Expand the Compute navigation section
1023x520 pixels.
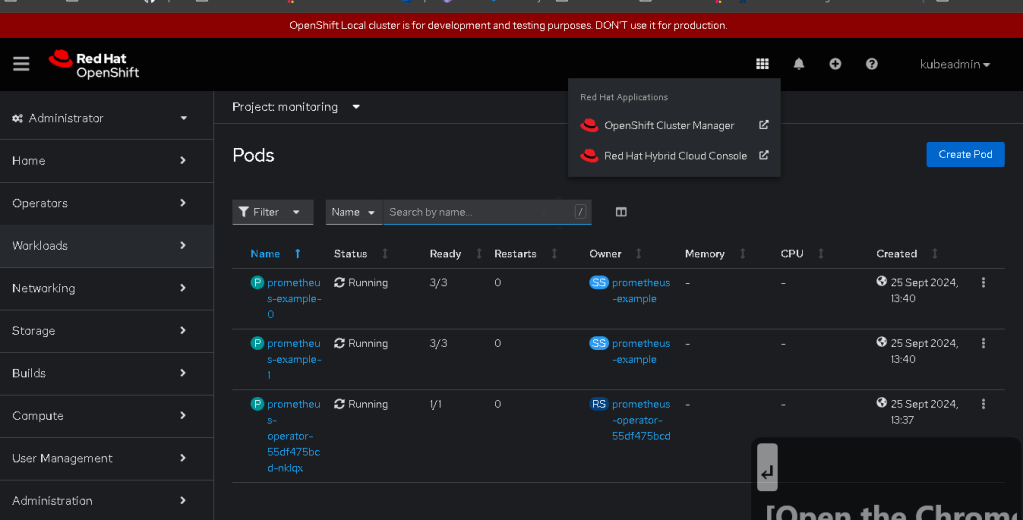coord(106,416)
